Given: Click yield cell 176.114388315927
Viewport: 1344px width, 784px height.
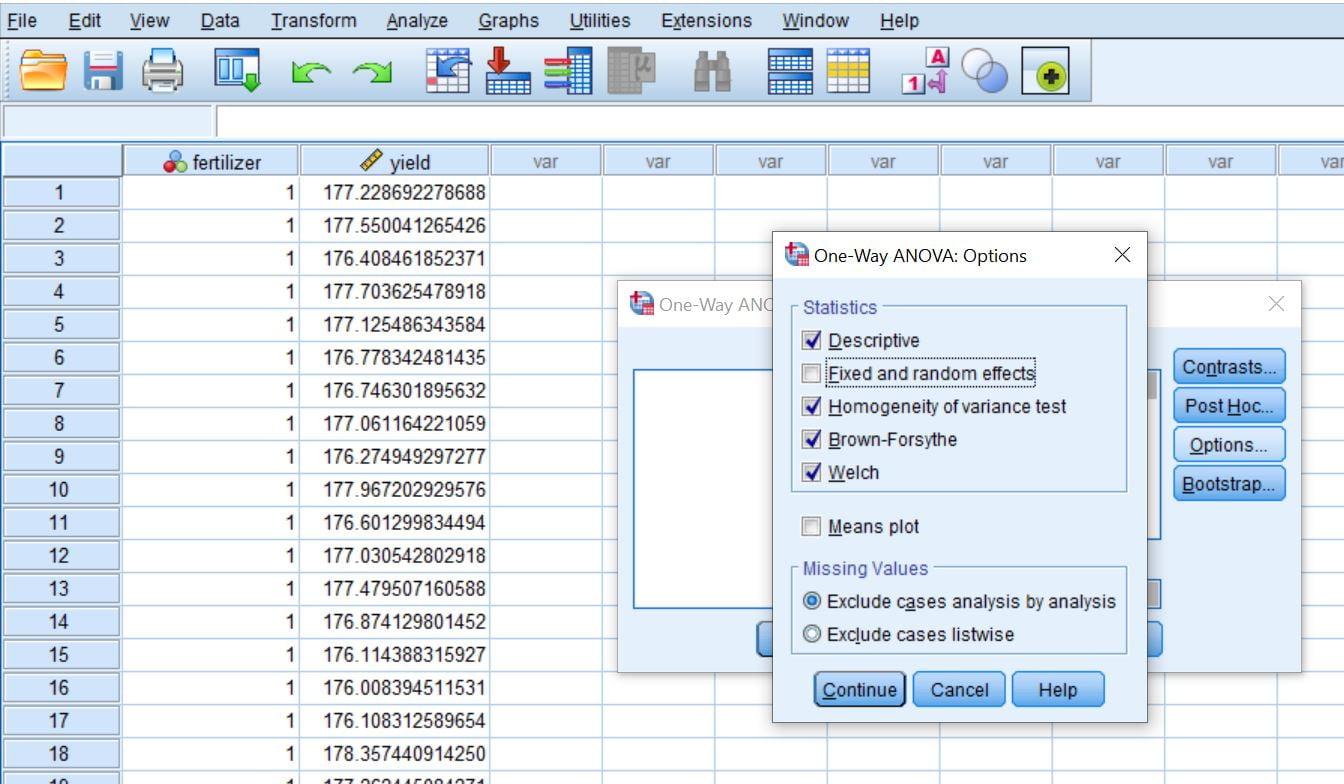Looking at the screenshot, I should [394, 654].
